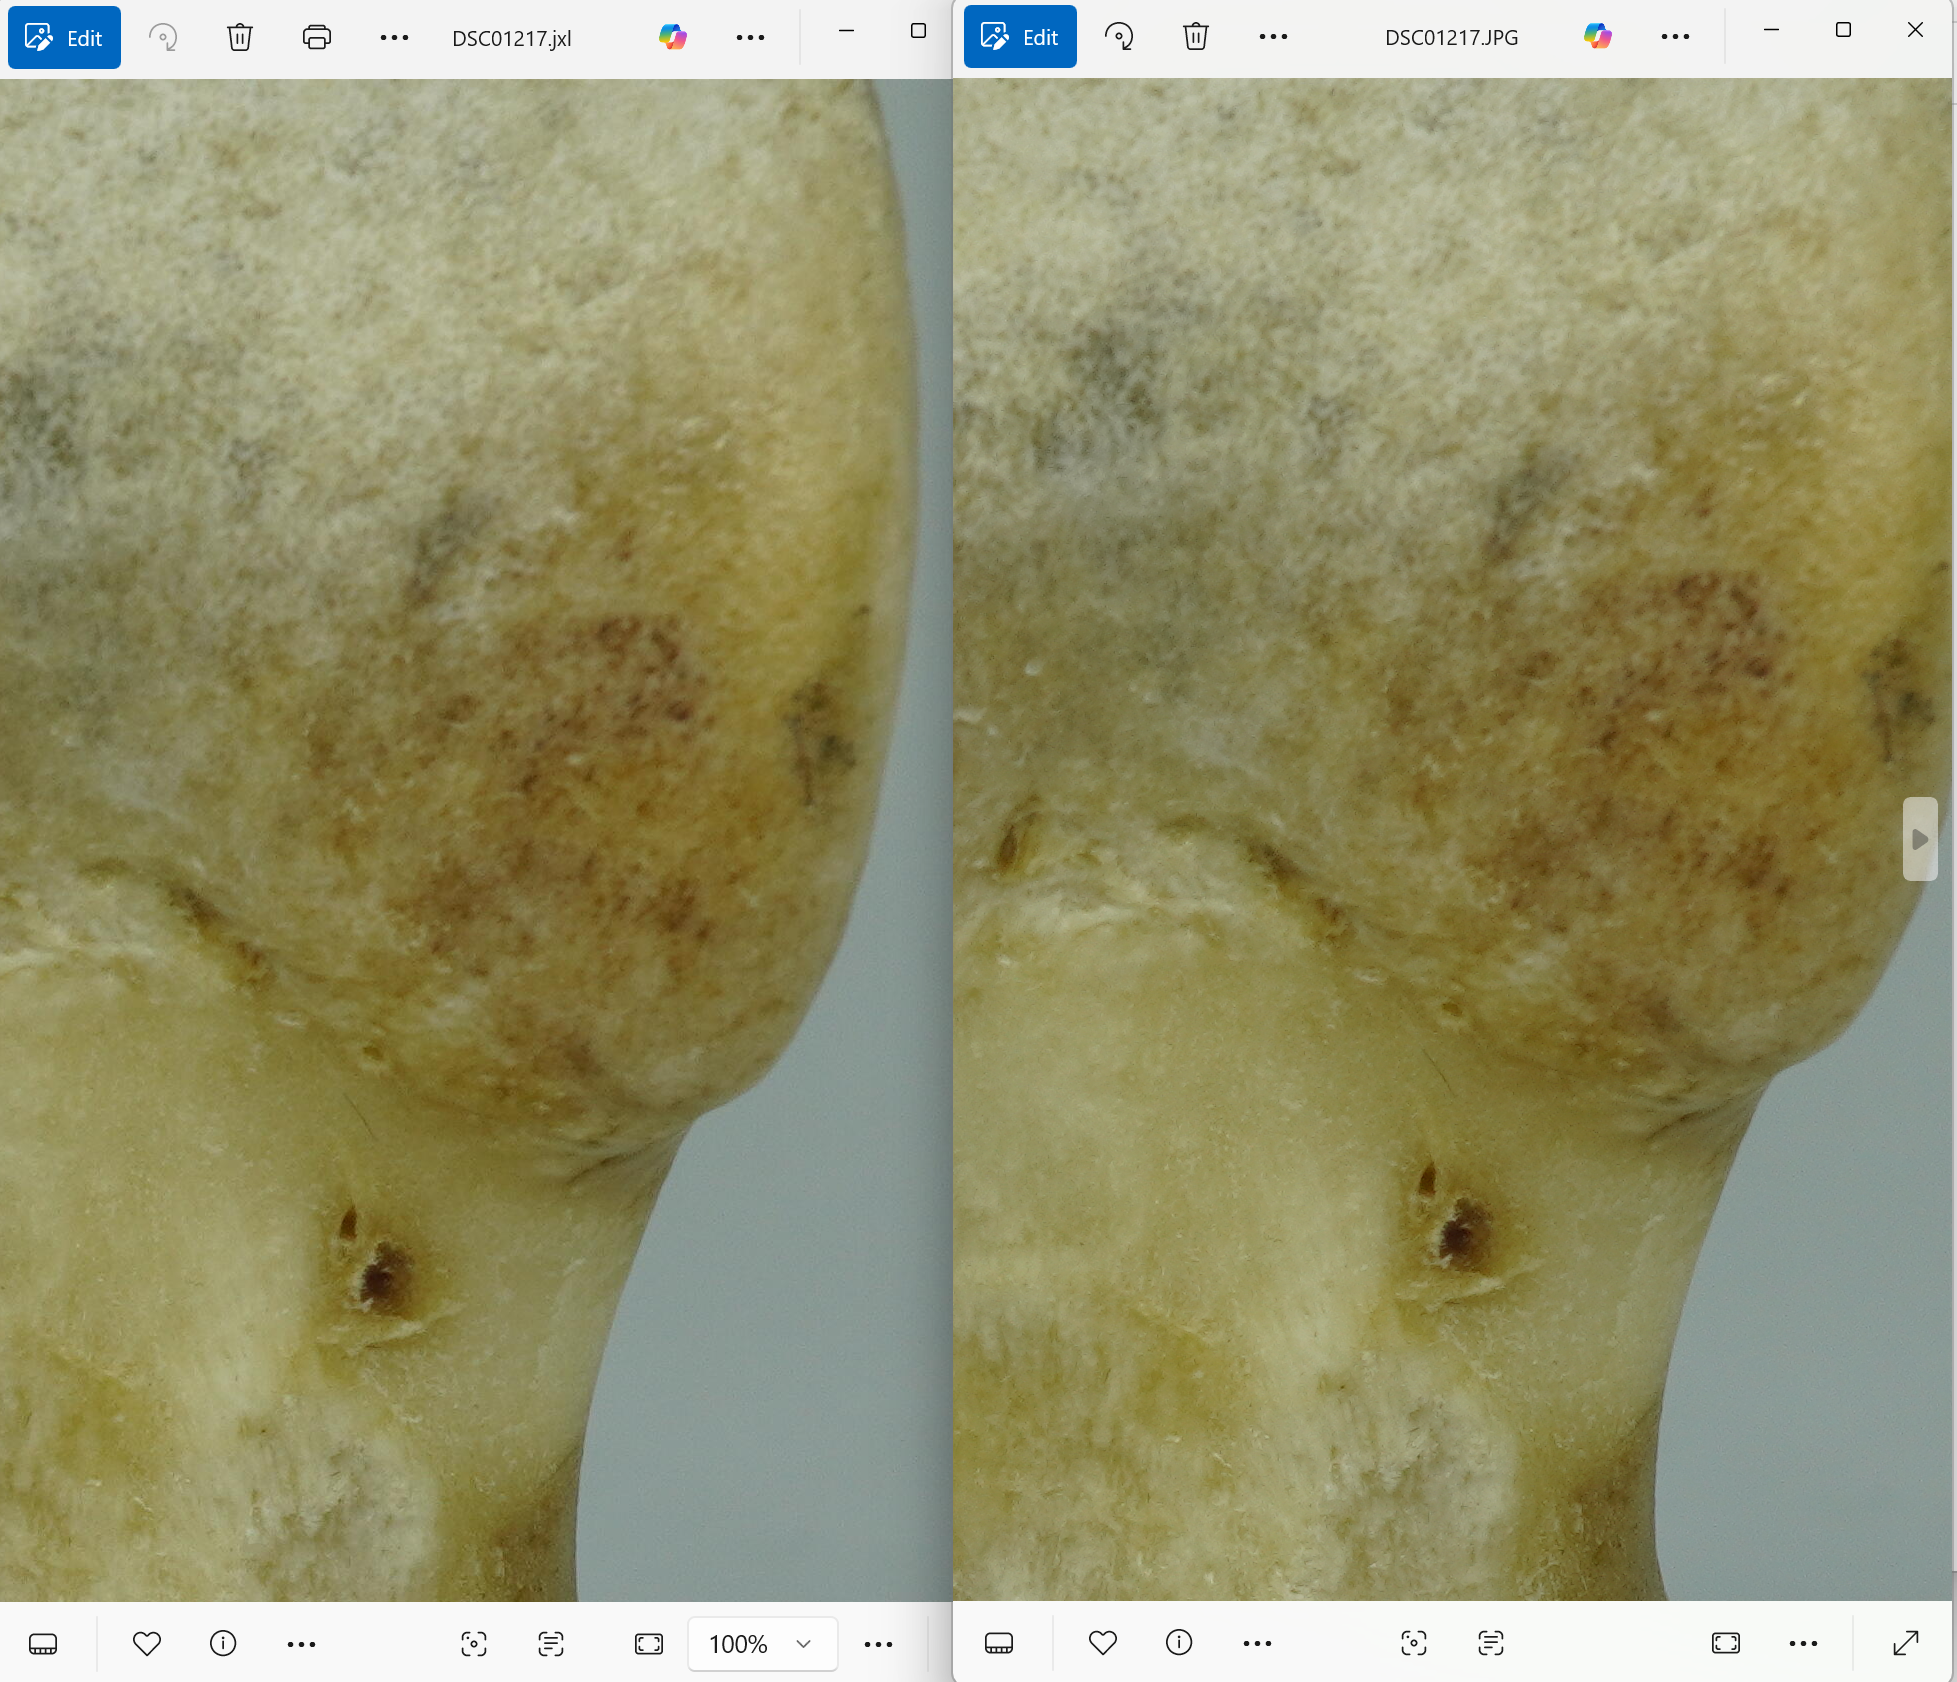Screen dimensions: 1957x1682
Task: Scan text in the JPG image
Action: coord(1490,1643)
